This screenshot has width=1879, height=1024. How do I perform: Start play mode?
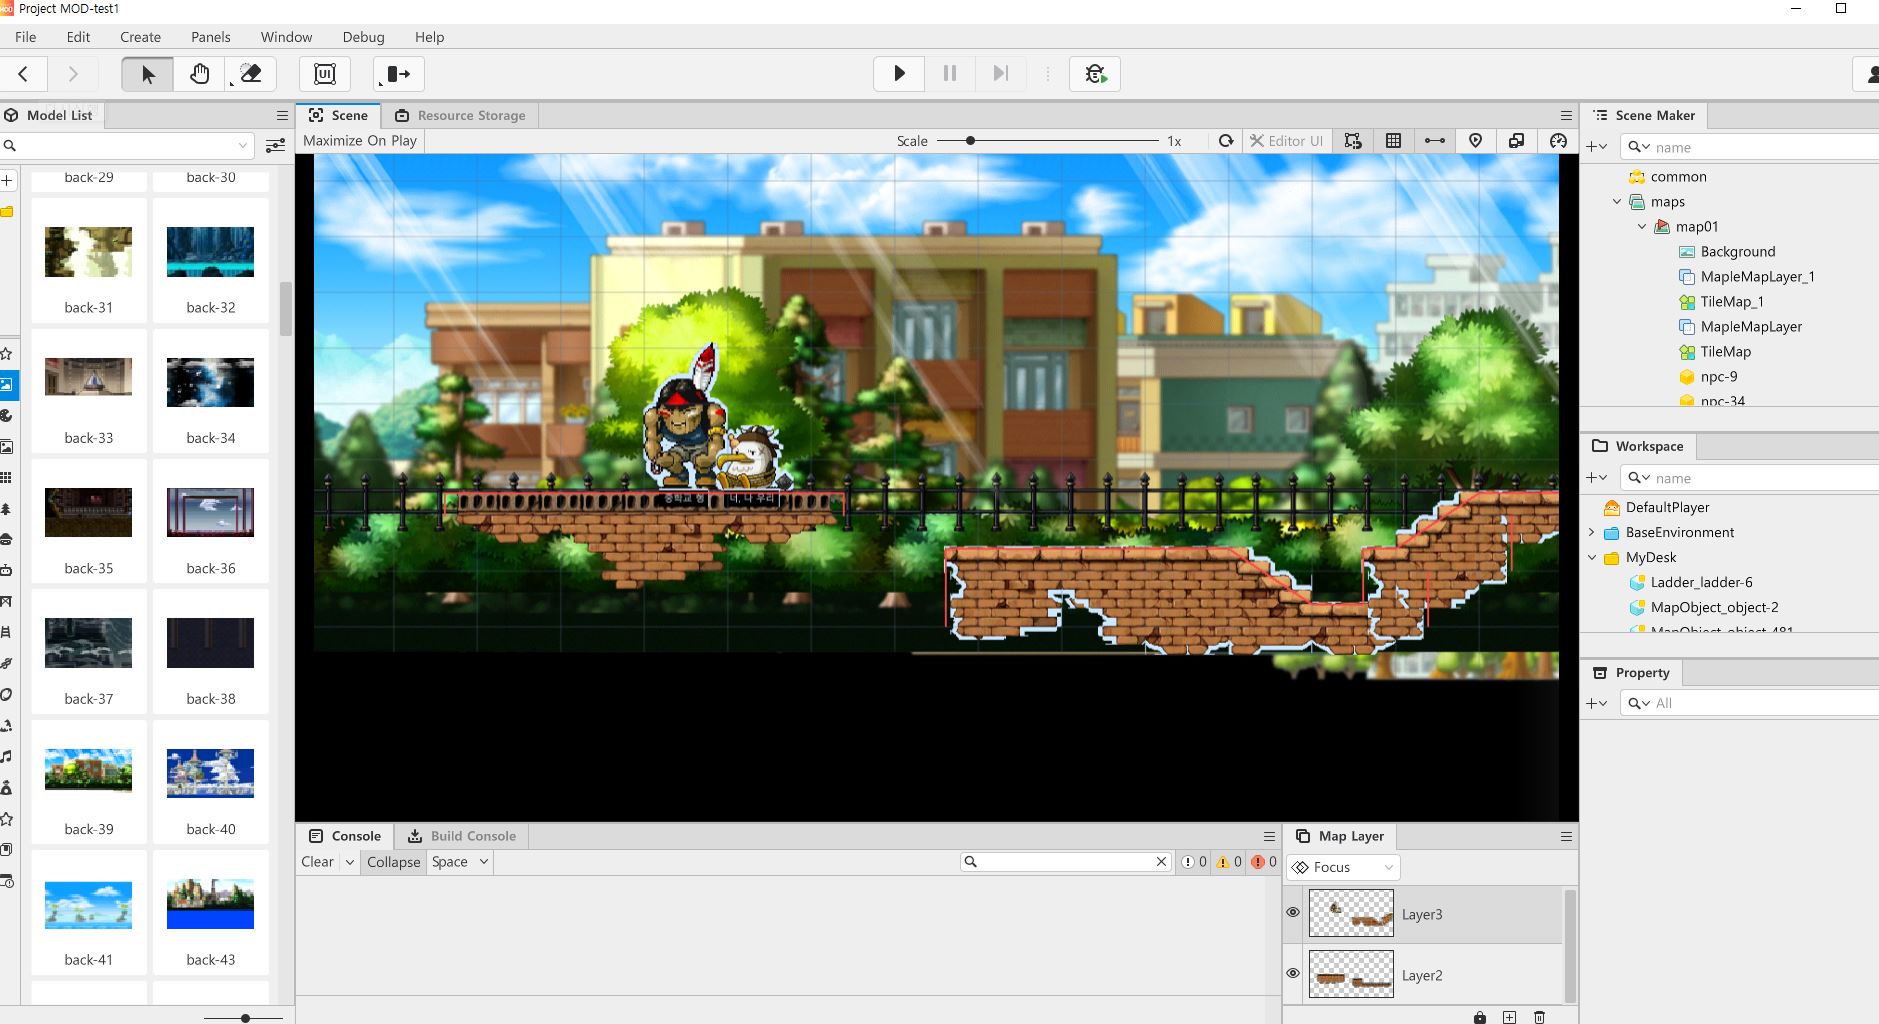pos(899,74)
